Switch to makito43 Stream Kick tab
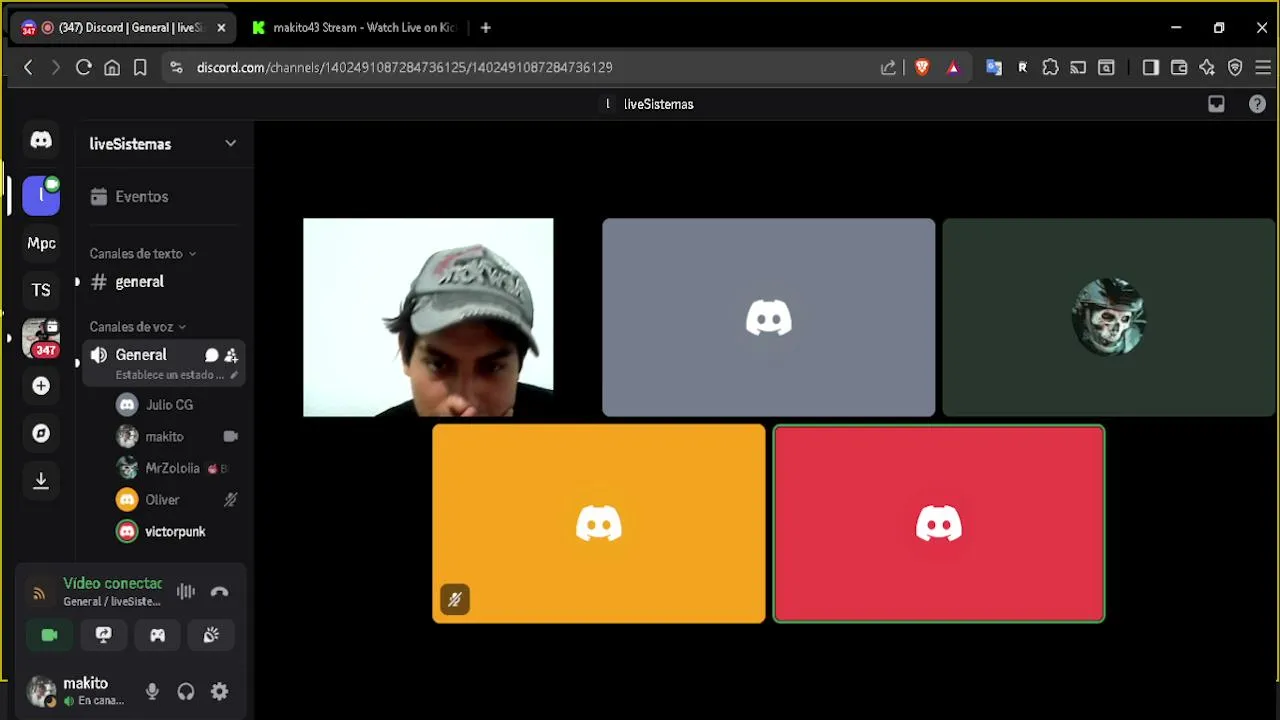The image size is (1280, 720). (x=354, y=28)
